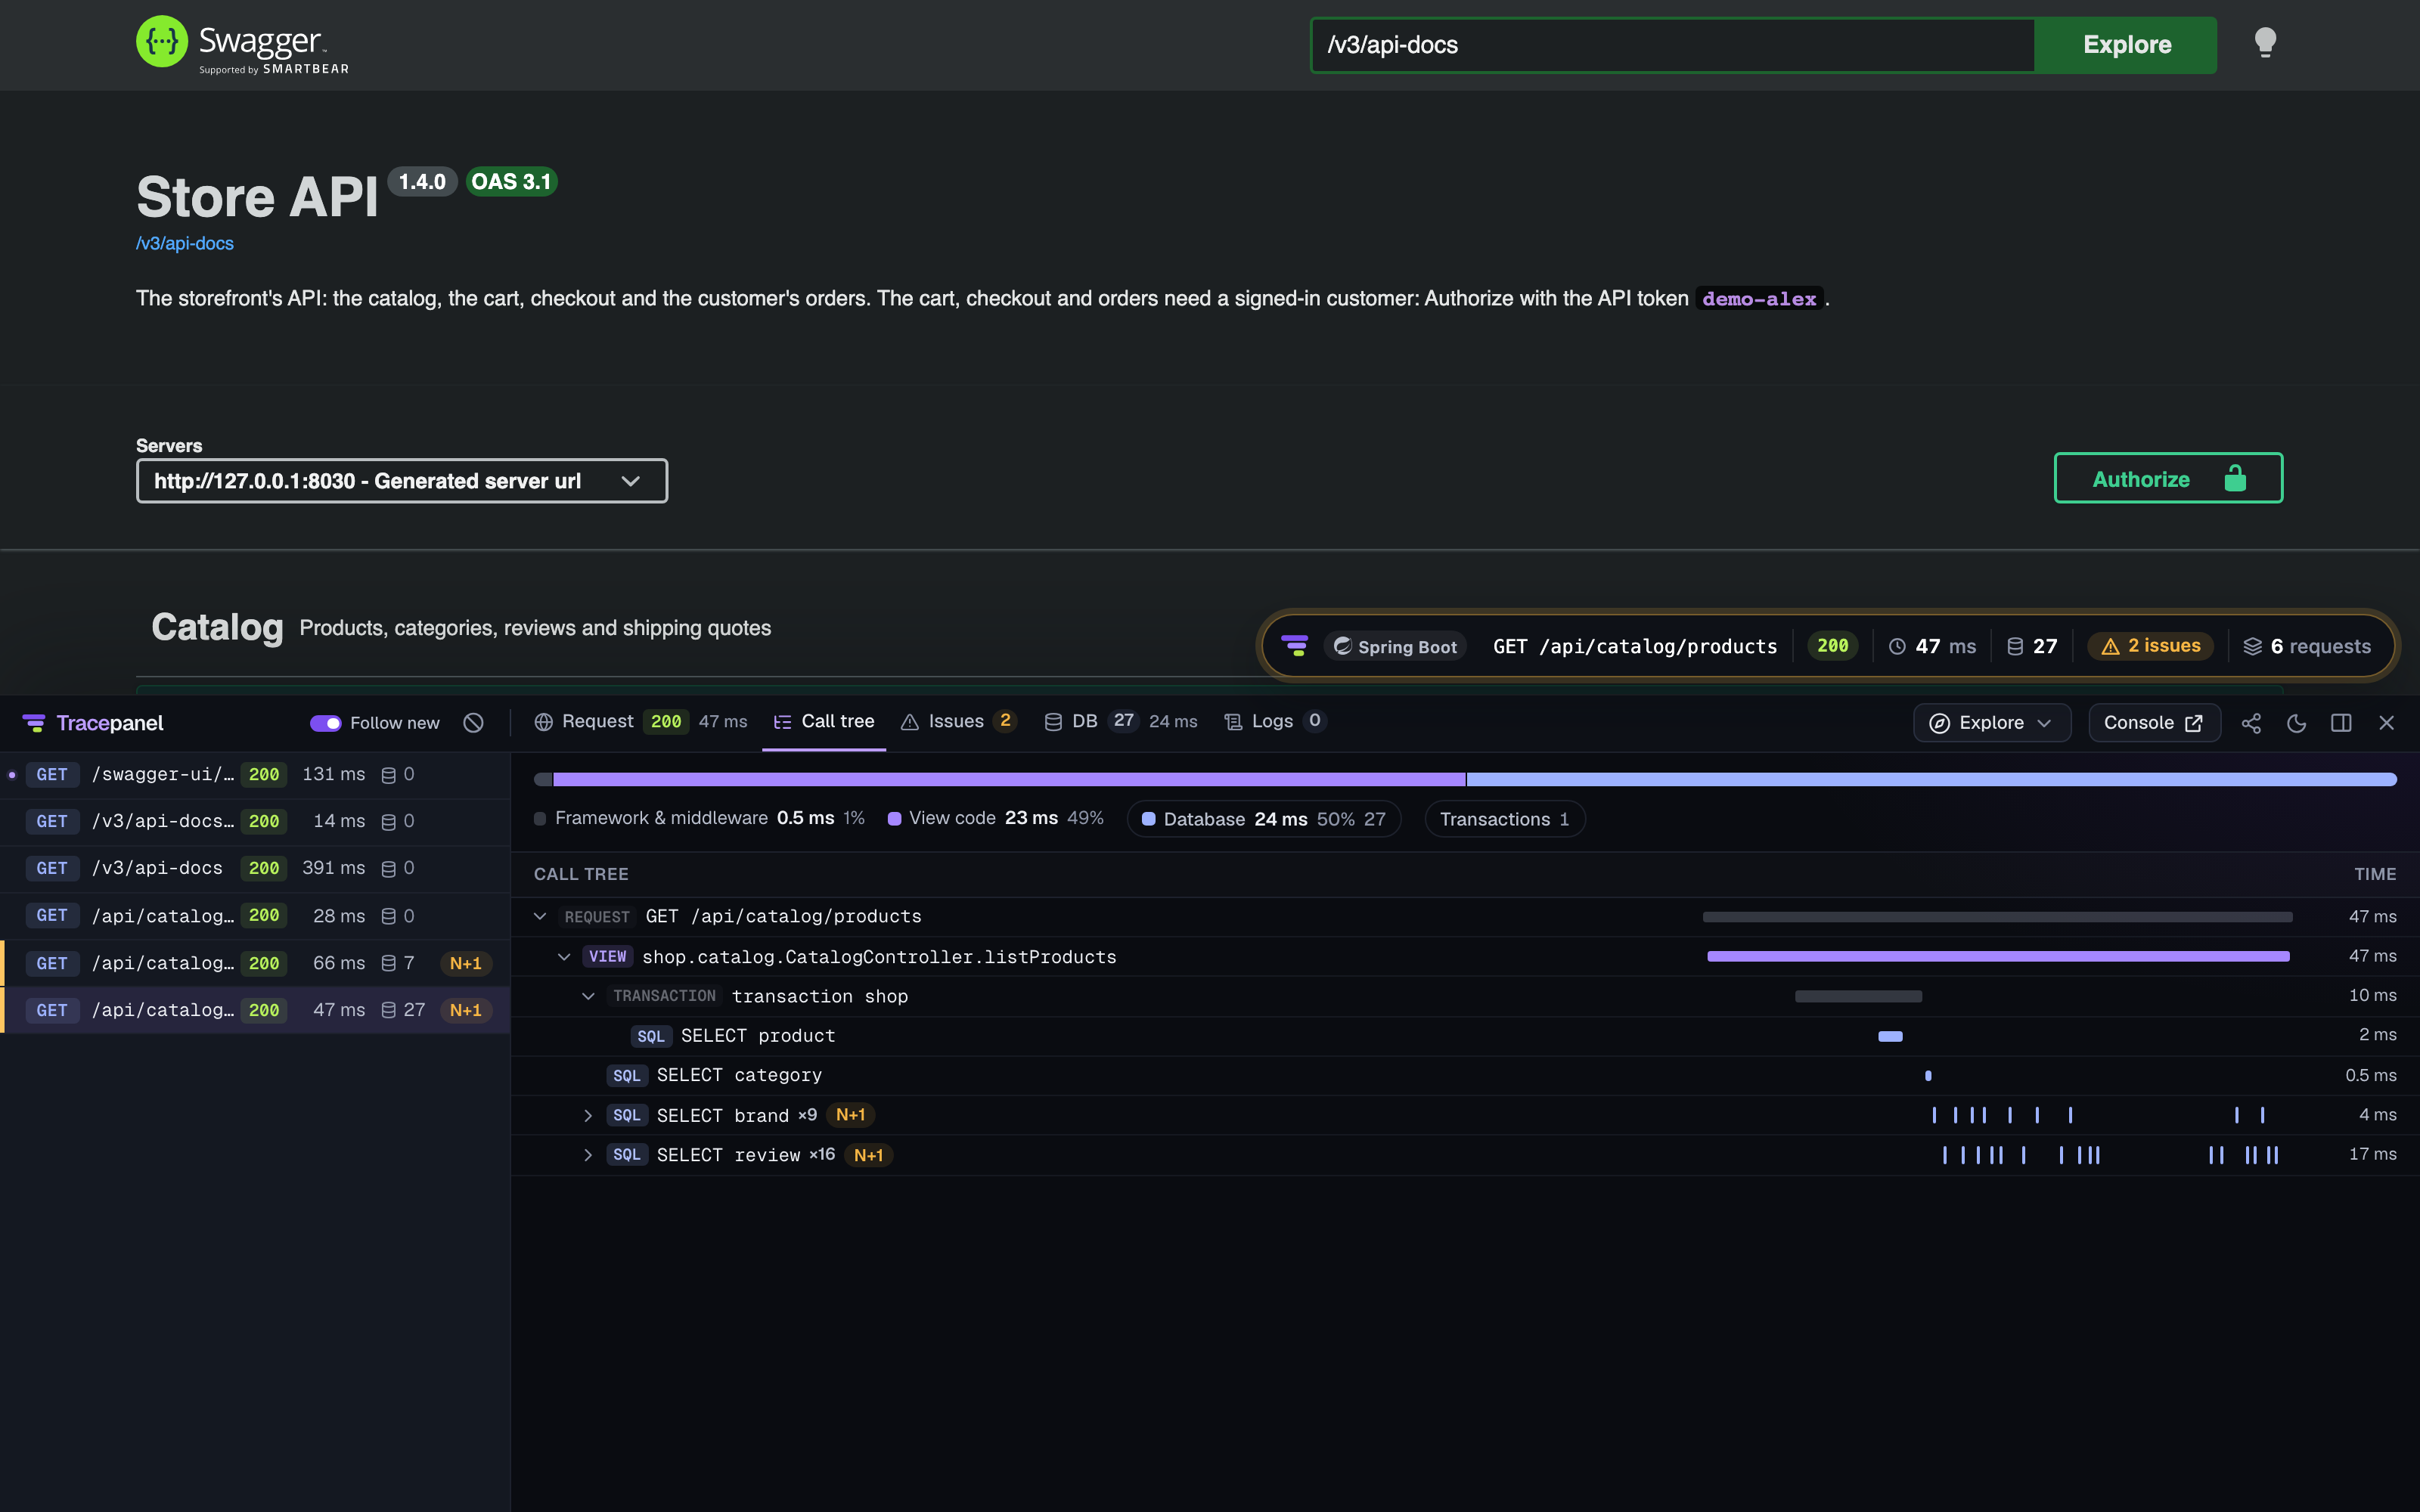Open the Explore dropdown in Tracepanel
The width and height of the screenshot is (2420, 1512).
coord(1991,723)
